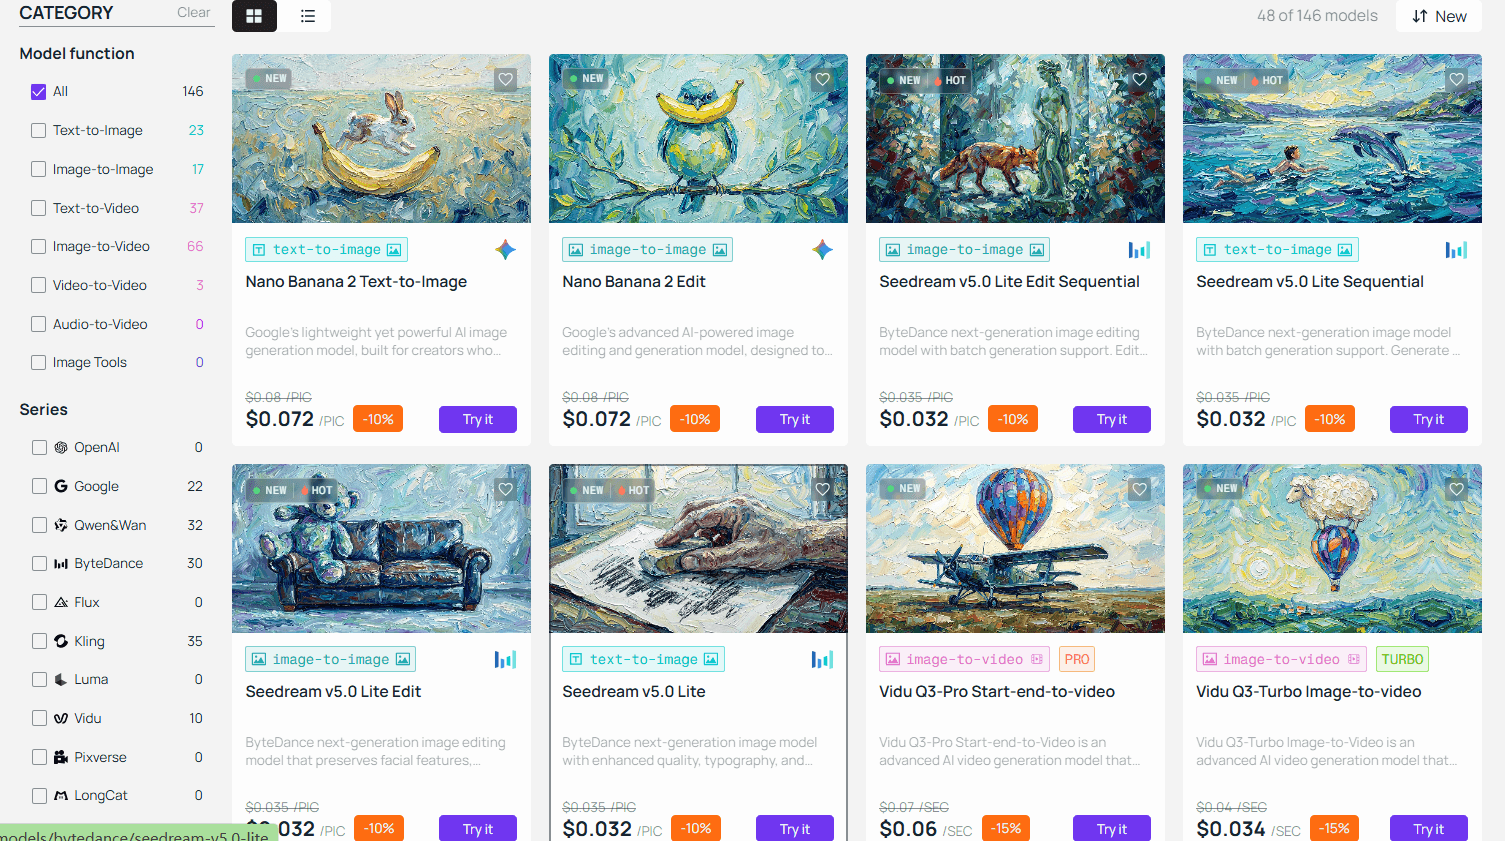This screenshot has height=841, width=1505.
Task: Try the Nano Banana 2 Edit model
Action: click(795, 419)
